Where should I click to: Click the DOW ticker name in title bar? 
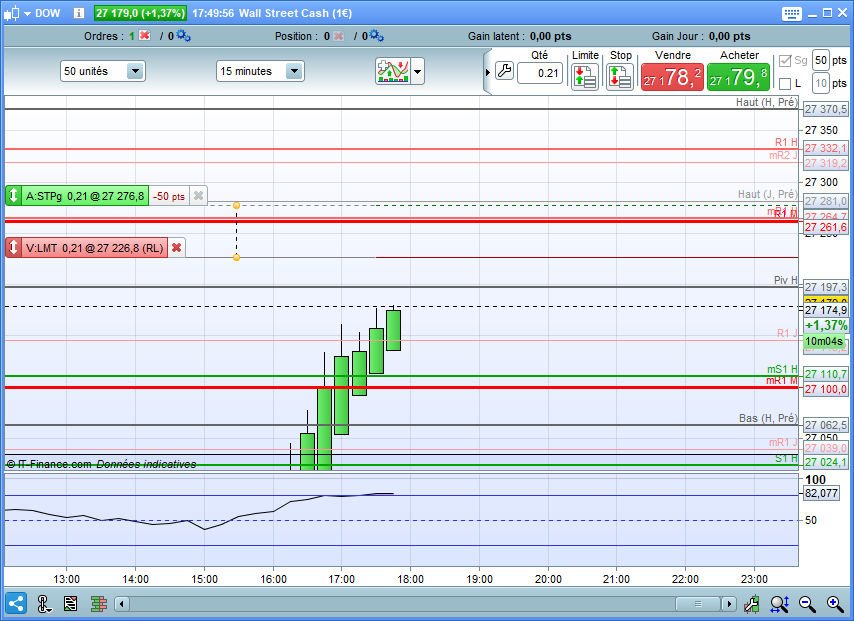click(47, 13)
